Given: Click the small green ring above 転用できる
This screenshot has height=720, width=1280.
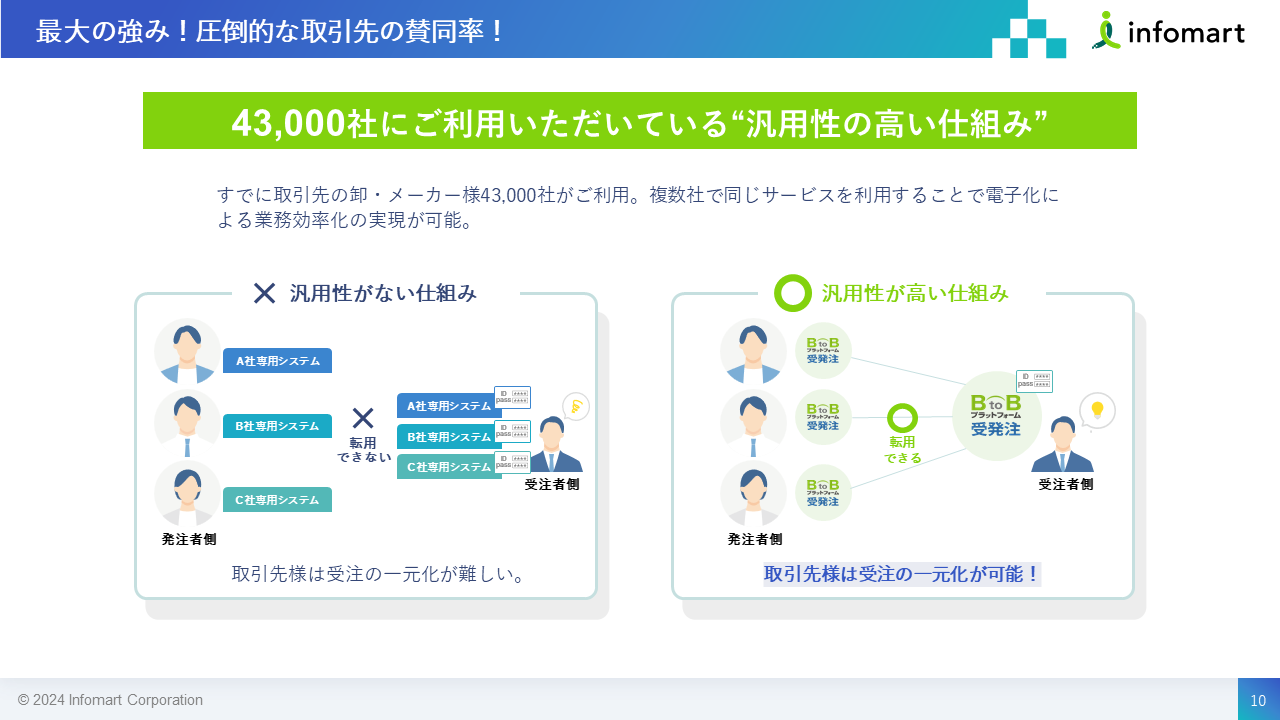Looking at the screenshot, I should tap(902, 418).
